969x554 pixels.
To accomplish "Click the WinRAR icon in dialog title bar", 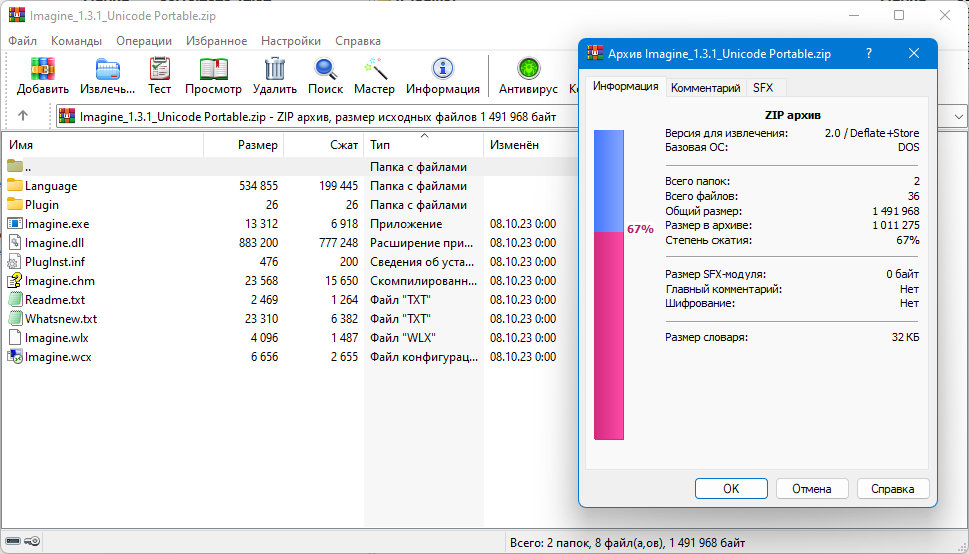I will click(595, 53).
